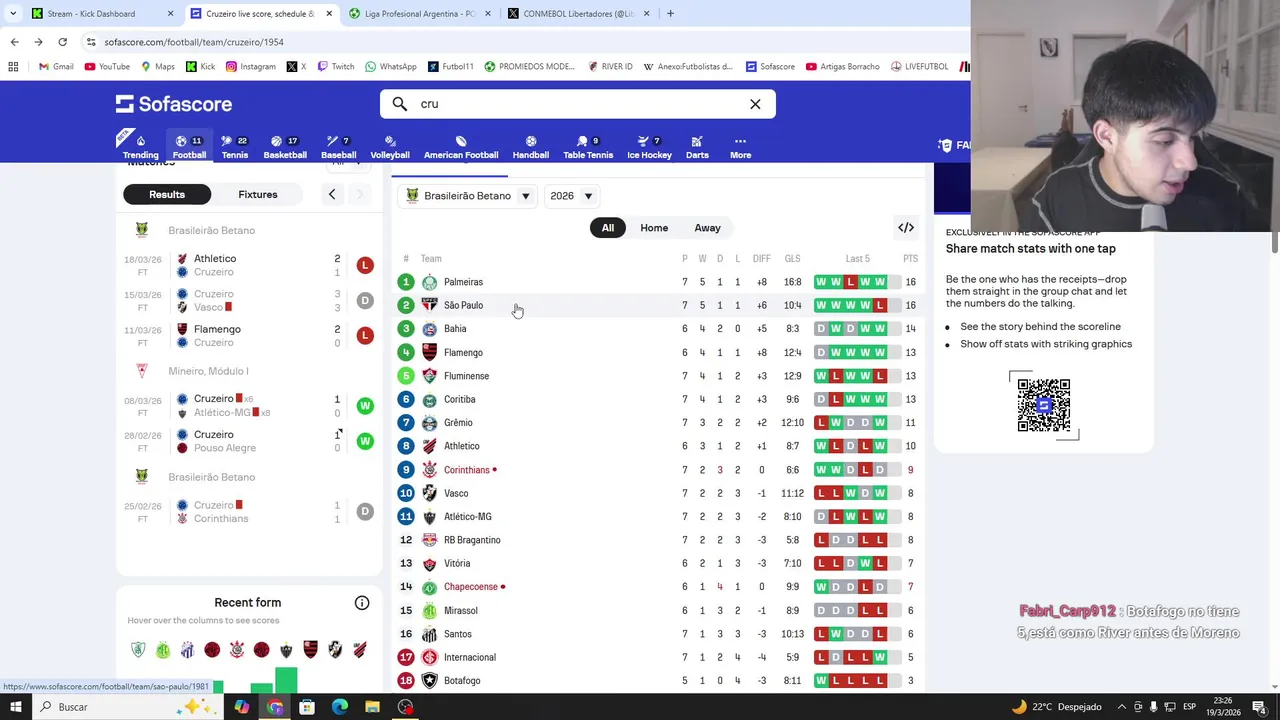The height and width of the screenshot is (720, 1280).
Task: Open the Darts section
Action: pos(697,147)
